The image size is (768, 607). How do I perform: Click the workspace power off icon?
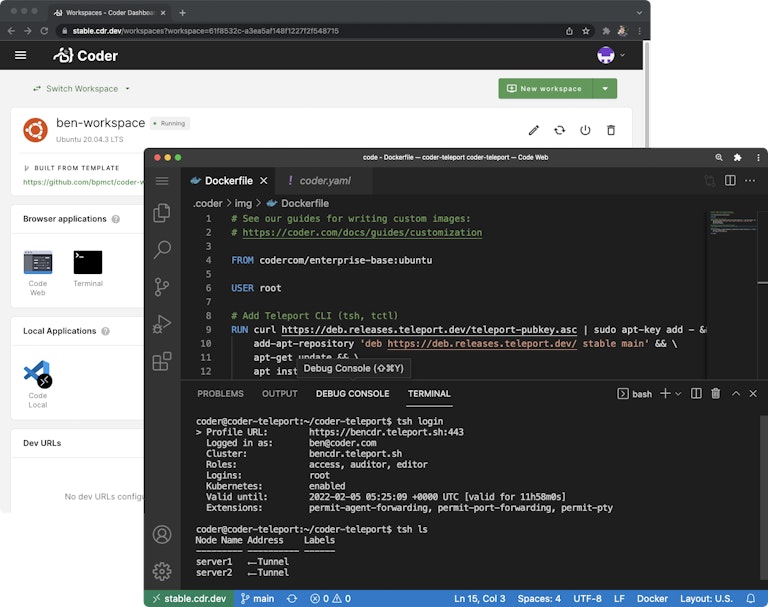point(585,130)
